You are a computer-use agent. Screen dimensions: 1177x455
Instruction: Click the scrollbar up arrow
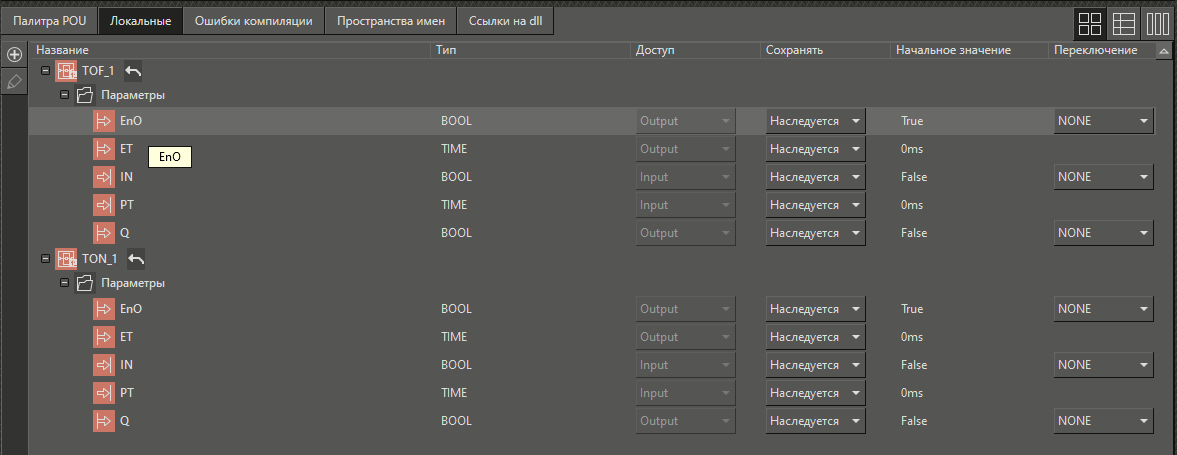click(1163, 50)
